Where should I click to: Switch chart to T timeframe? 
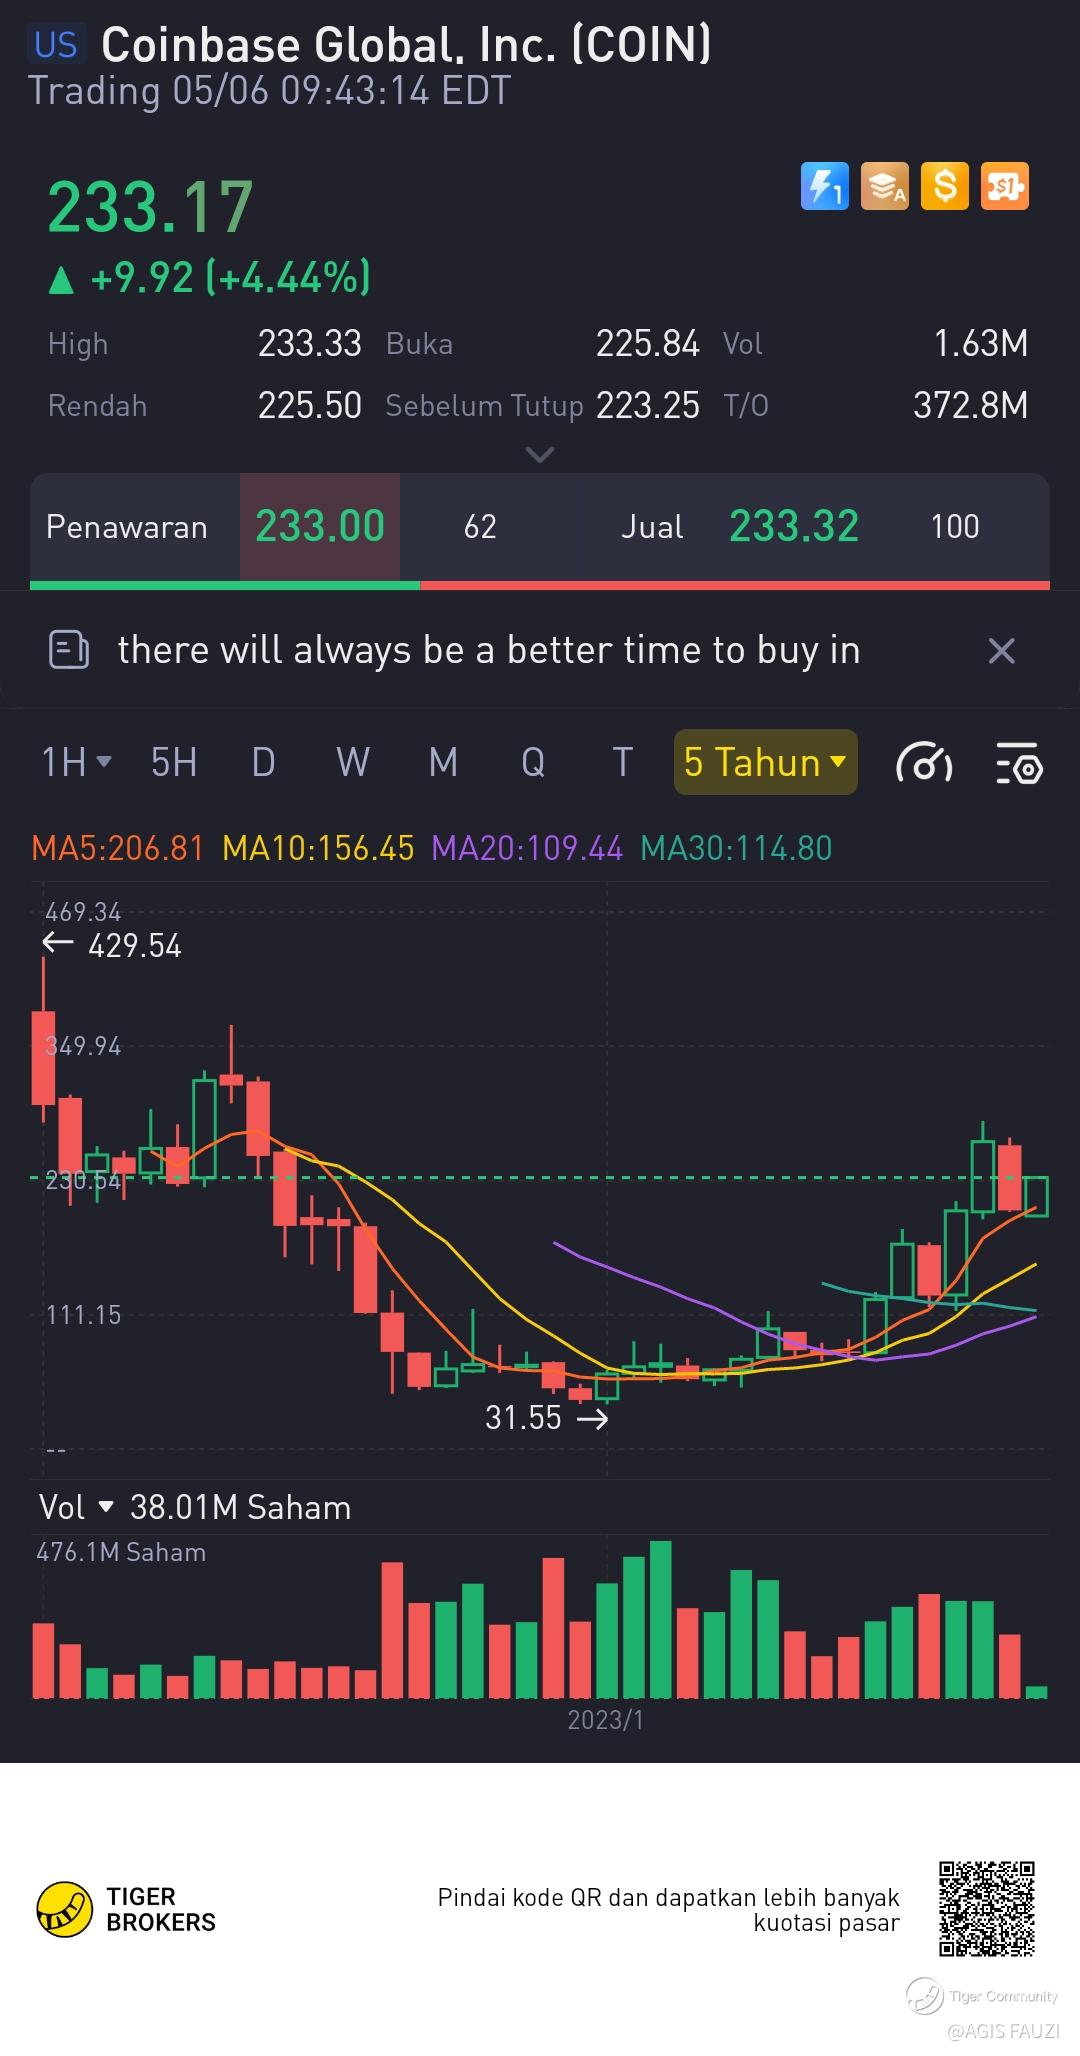point(622,762)
